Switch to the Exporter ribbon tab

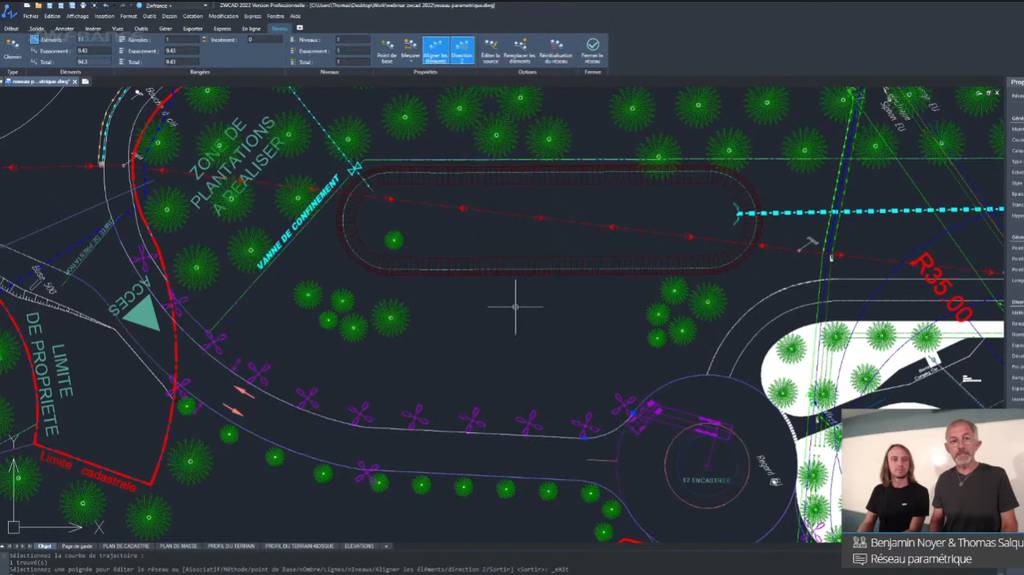[x=193, y=29]
